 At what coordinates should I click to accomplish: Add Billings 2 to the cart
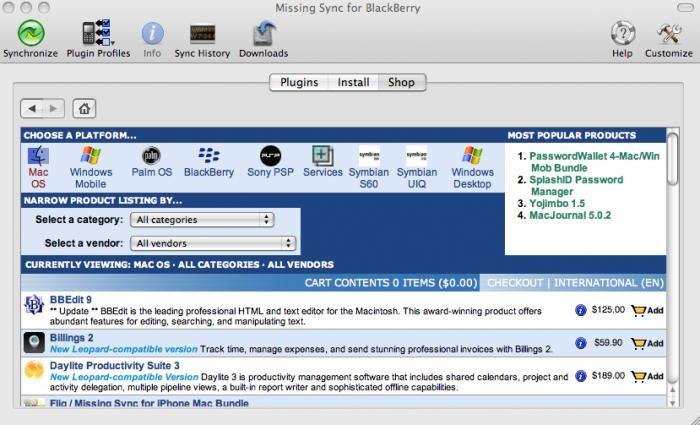tap(647, 343)
